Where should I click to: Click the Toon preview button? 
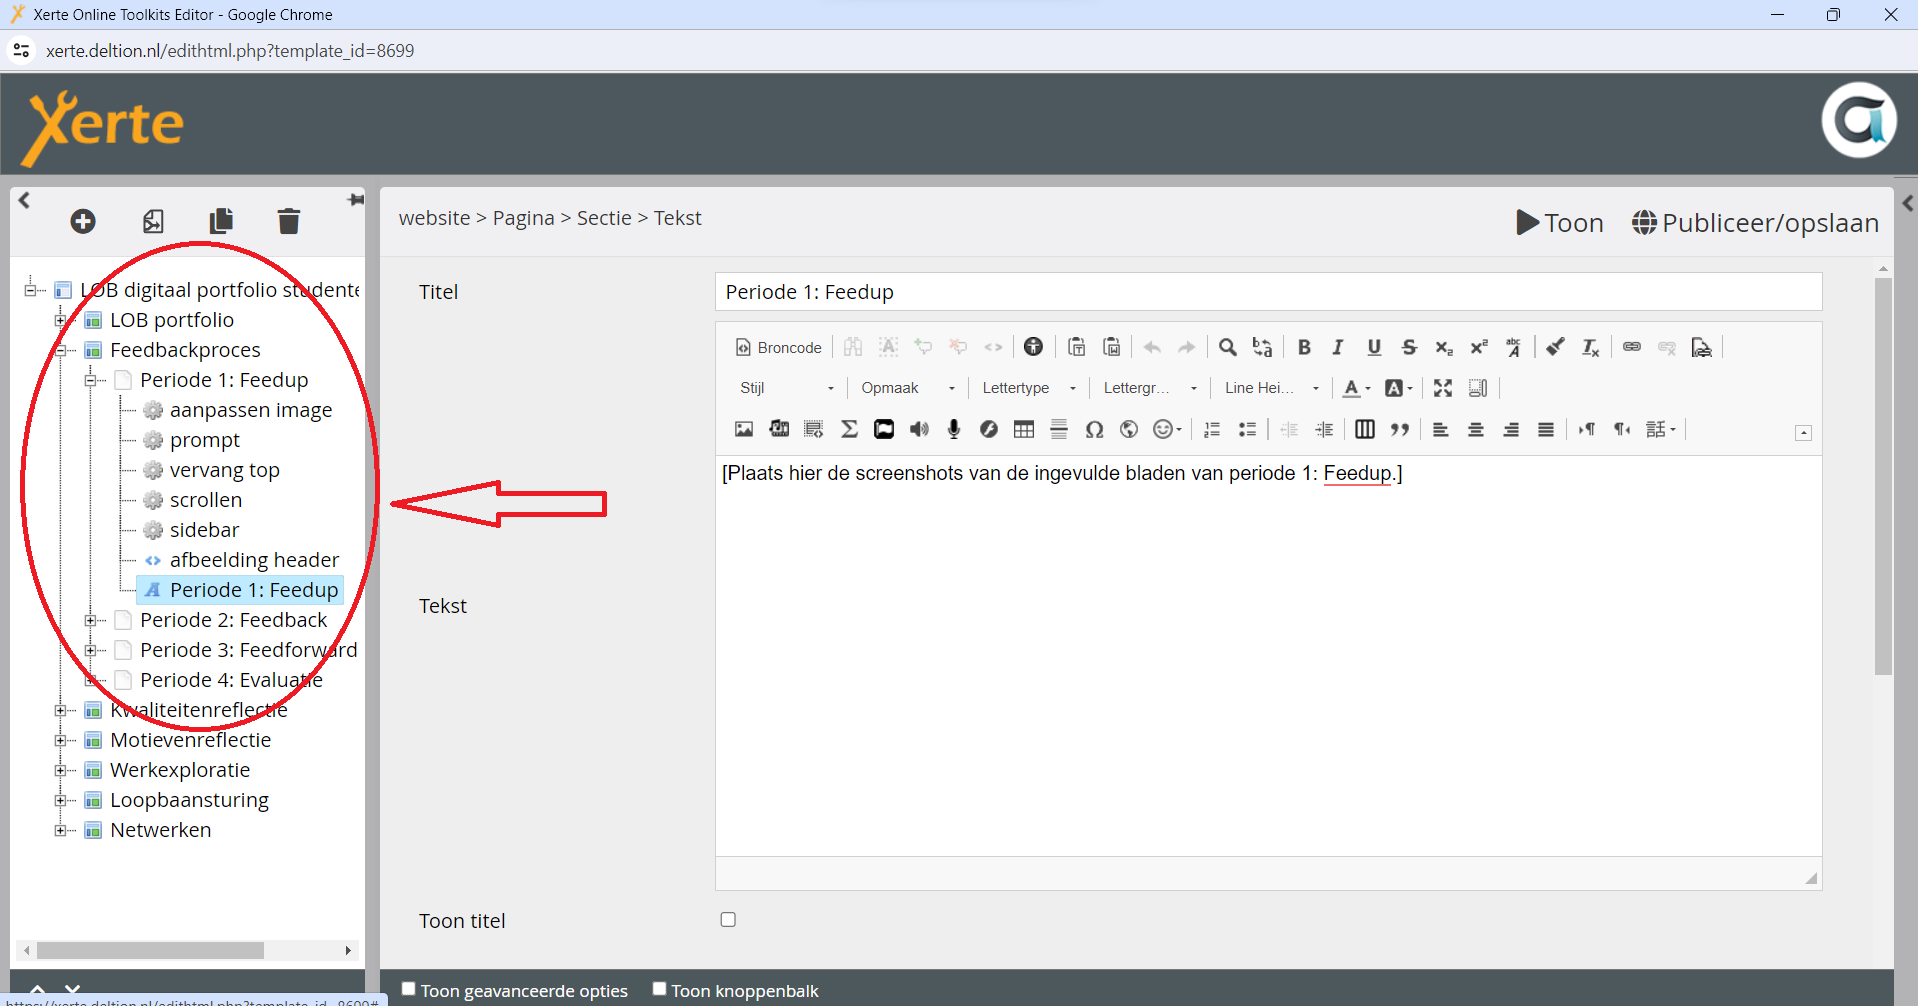point(1560,222)
